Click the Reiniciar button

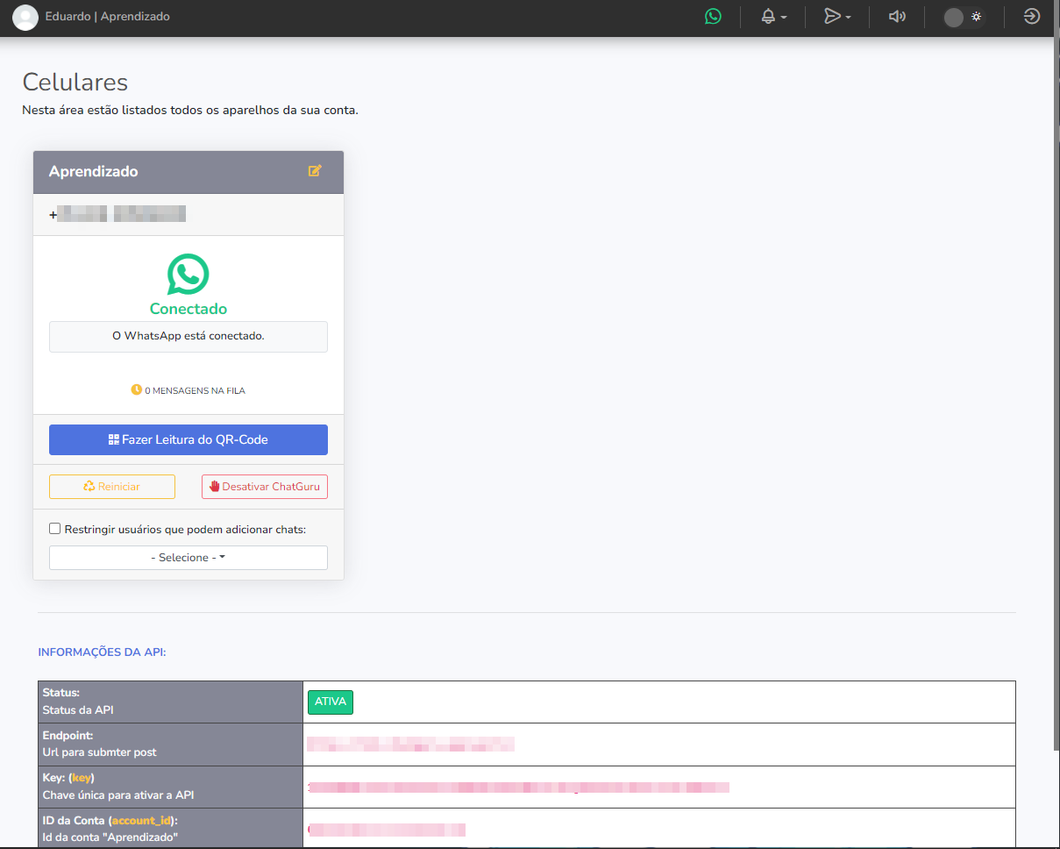pyautogui.click(x=112, y=487)
